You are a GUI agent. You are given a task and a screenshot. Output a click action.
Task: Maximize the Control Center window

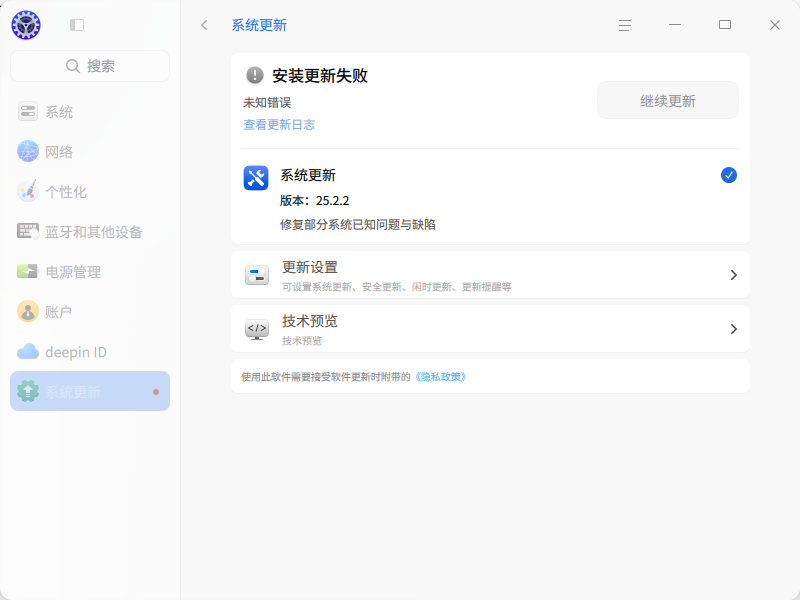point(725,24)
